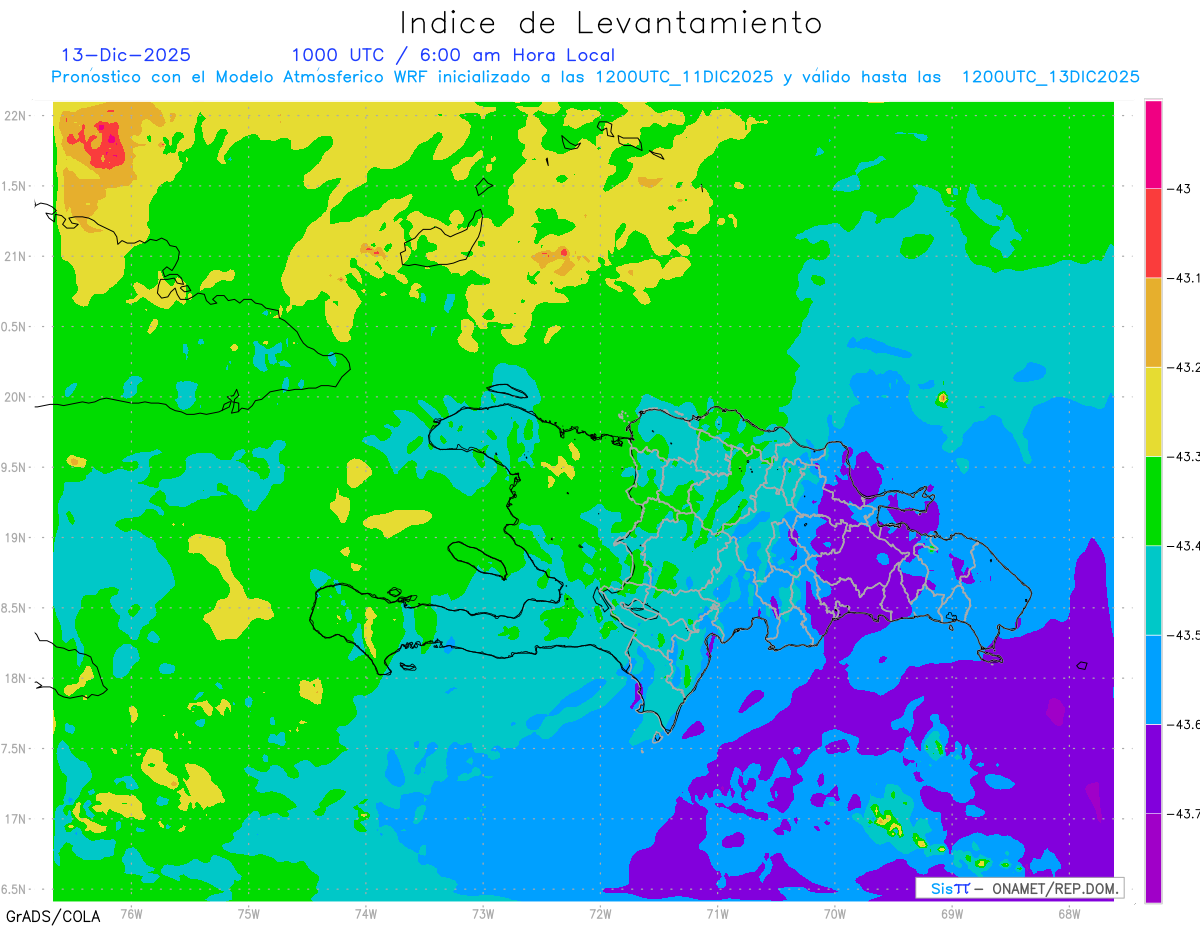1200x927 pixels.
Task: Click the '68W' longitude label
Action: point(1069,913)
